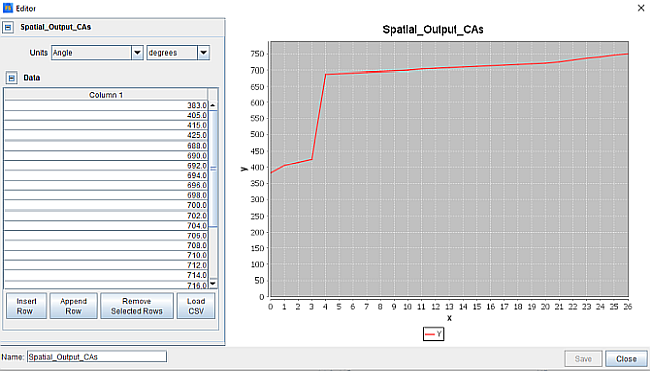Viewport: 650px width, 371px height.
Task: Click the Close button
Action: coord(626,359)
